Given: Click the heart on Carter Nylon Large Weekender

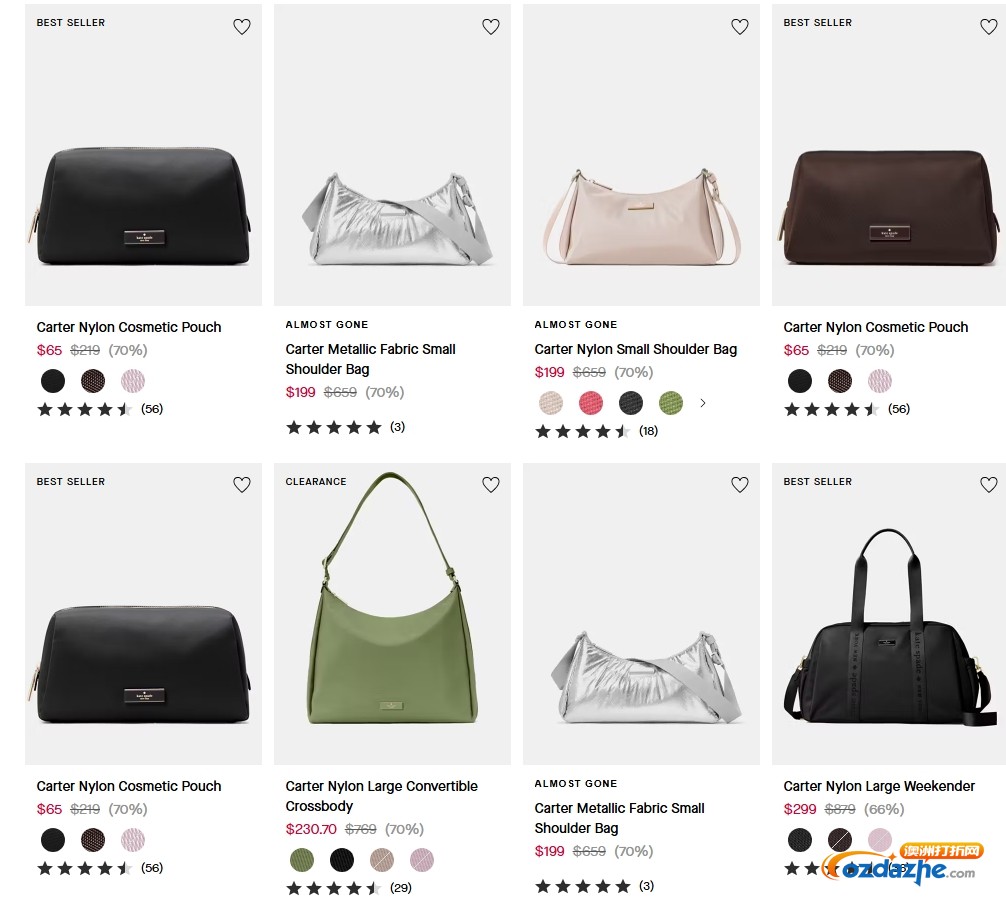Looking at the screenshot, I should [988, 484].
